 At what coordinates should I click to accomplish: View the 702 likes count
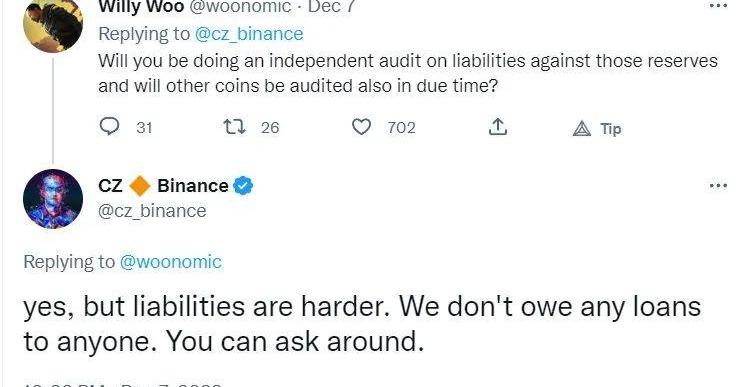(x=401, y=128)
